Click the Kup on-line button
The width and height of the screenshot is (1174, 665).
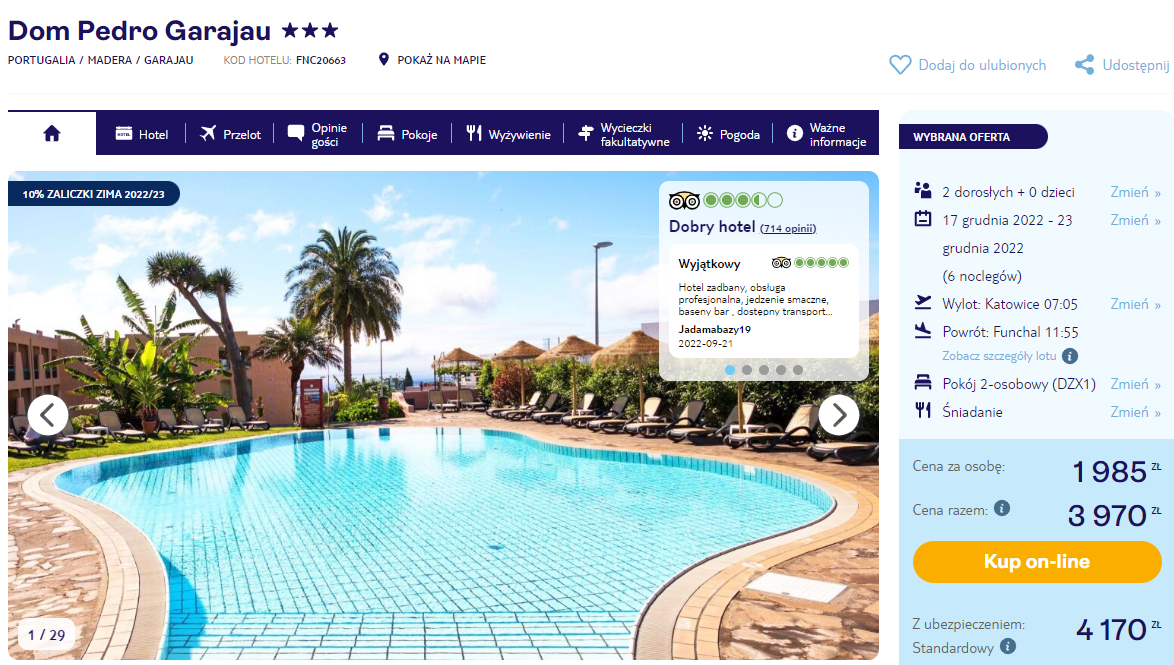coord(1037,562)
